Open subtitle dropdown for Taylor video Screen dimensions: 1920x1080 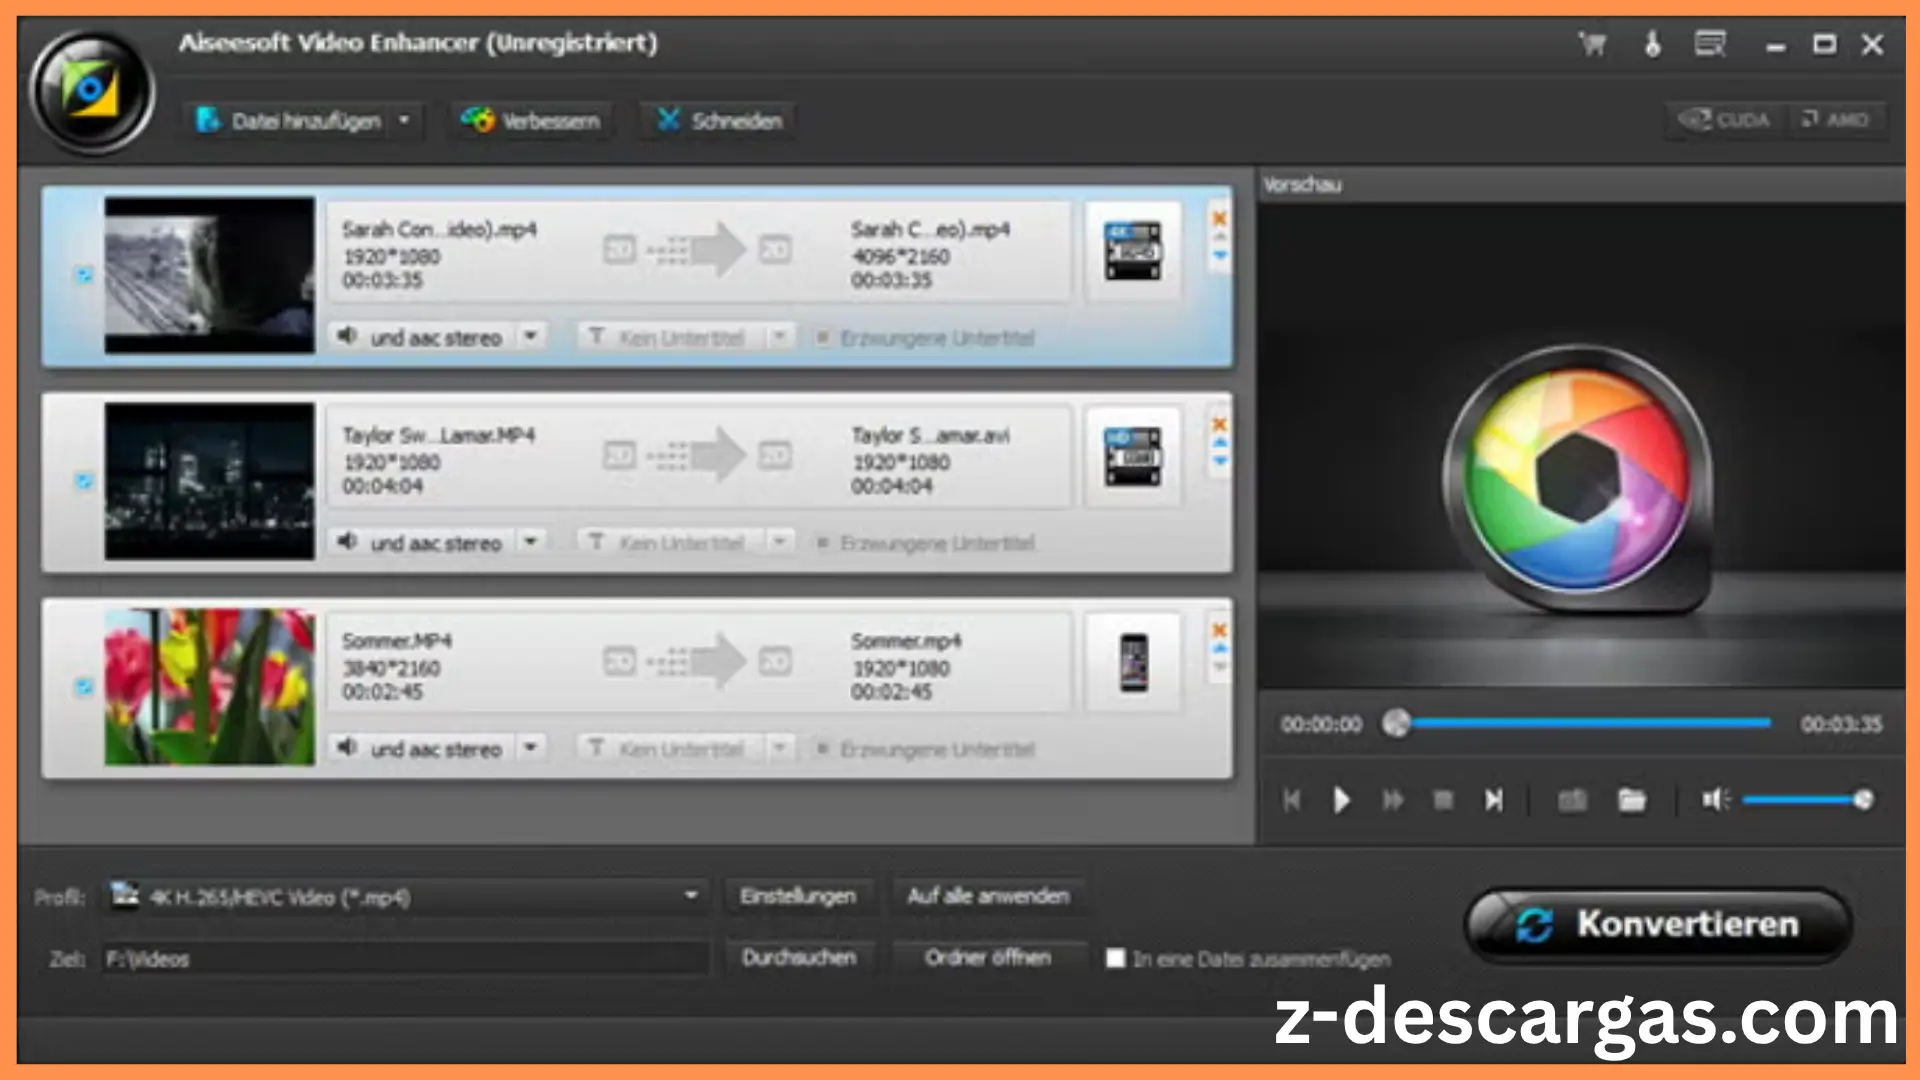coord(778,542)
